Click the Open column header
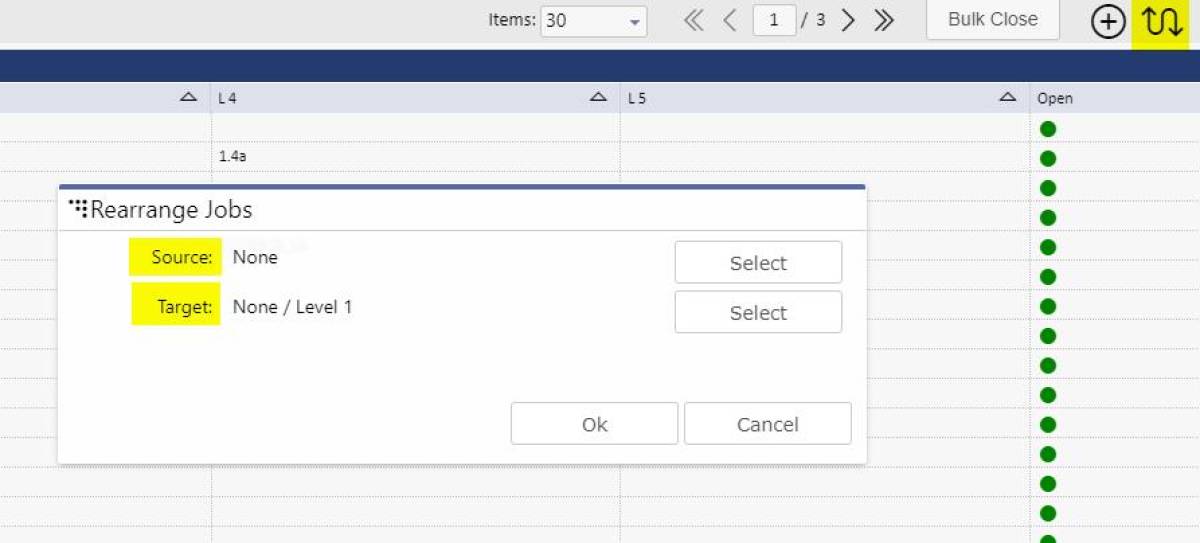Image resolution: width=1200 pixels, height=543 pixels. point(1055,98)
